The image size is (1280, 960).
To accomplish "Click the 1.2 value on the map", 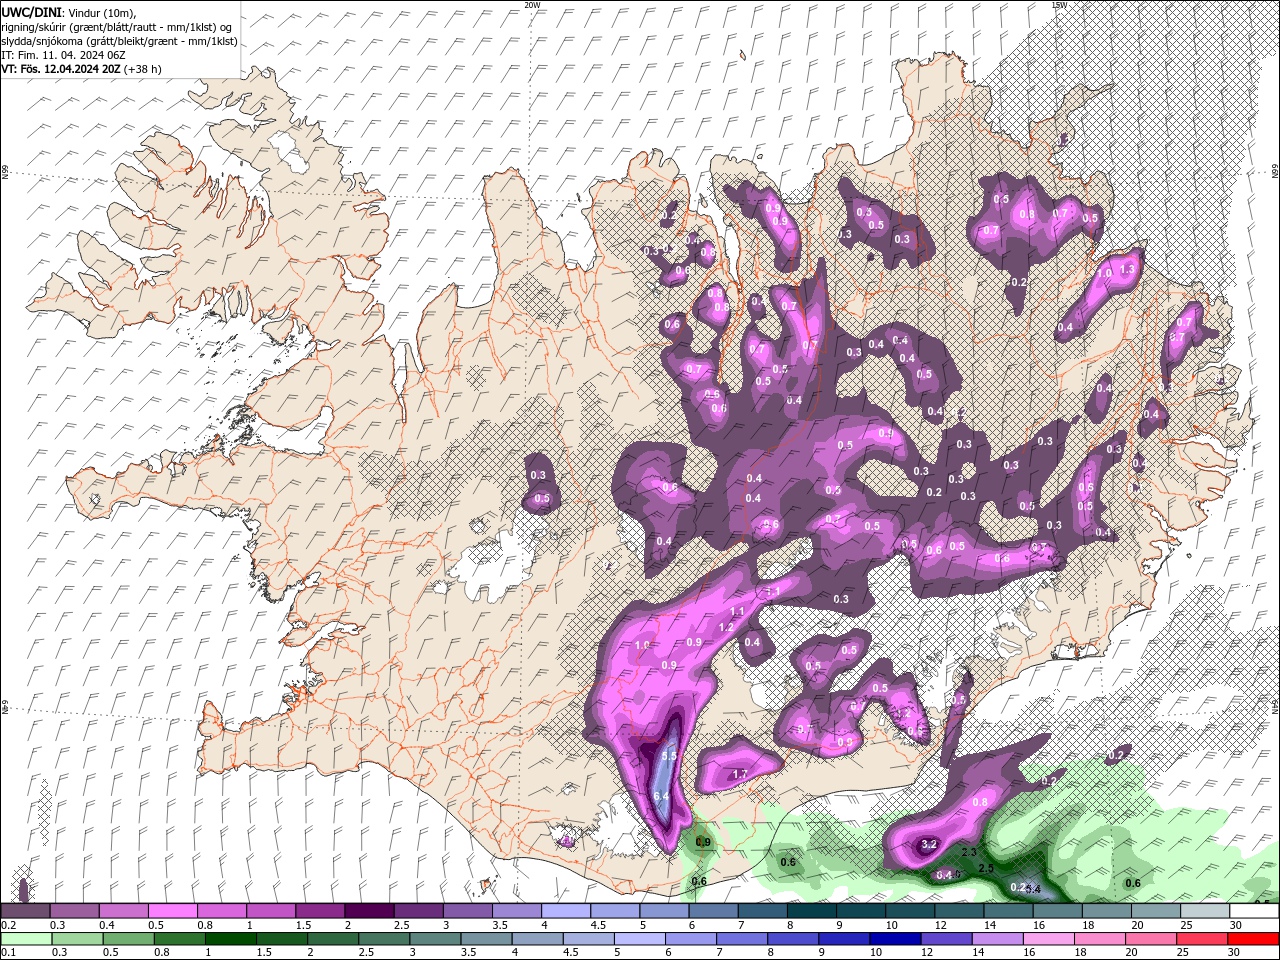I will pyautogui.click(x=727, y=628).
